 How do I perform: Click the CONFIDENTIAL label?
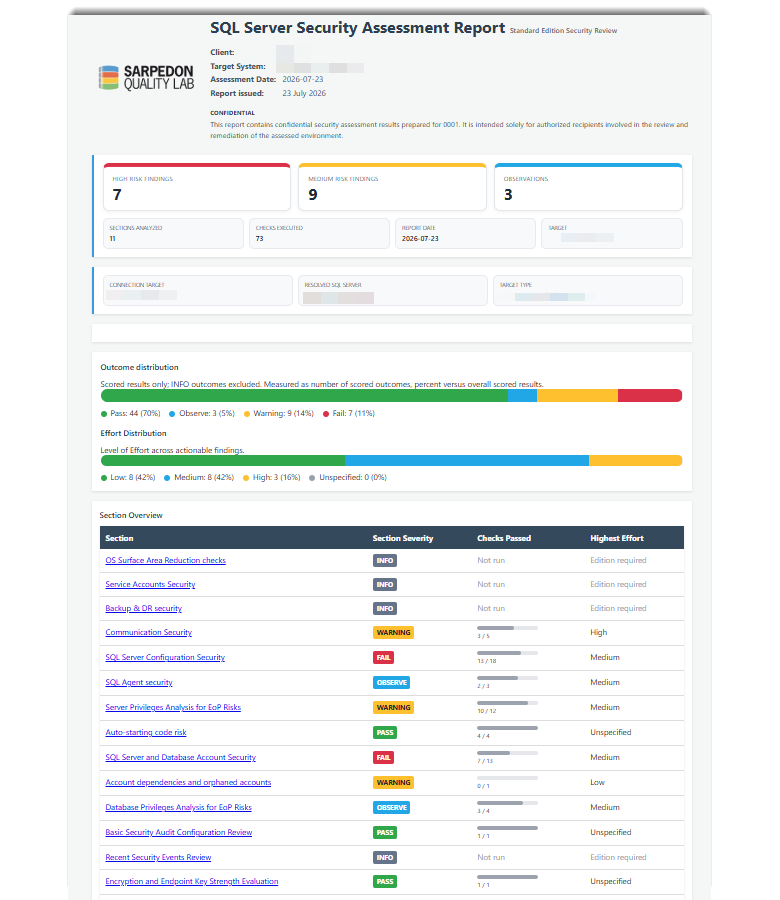click(232, 113)
